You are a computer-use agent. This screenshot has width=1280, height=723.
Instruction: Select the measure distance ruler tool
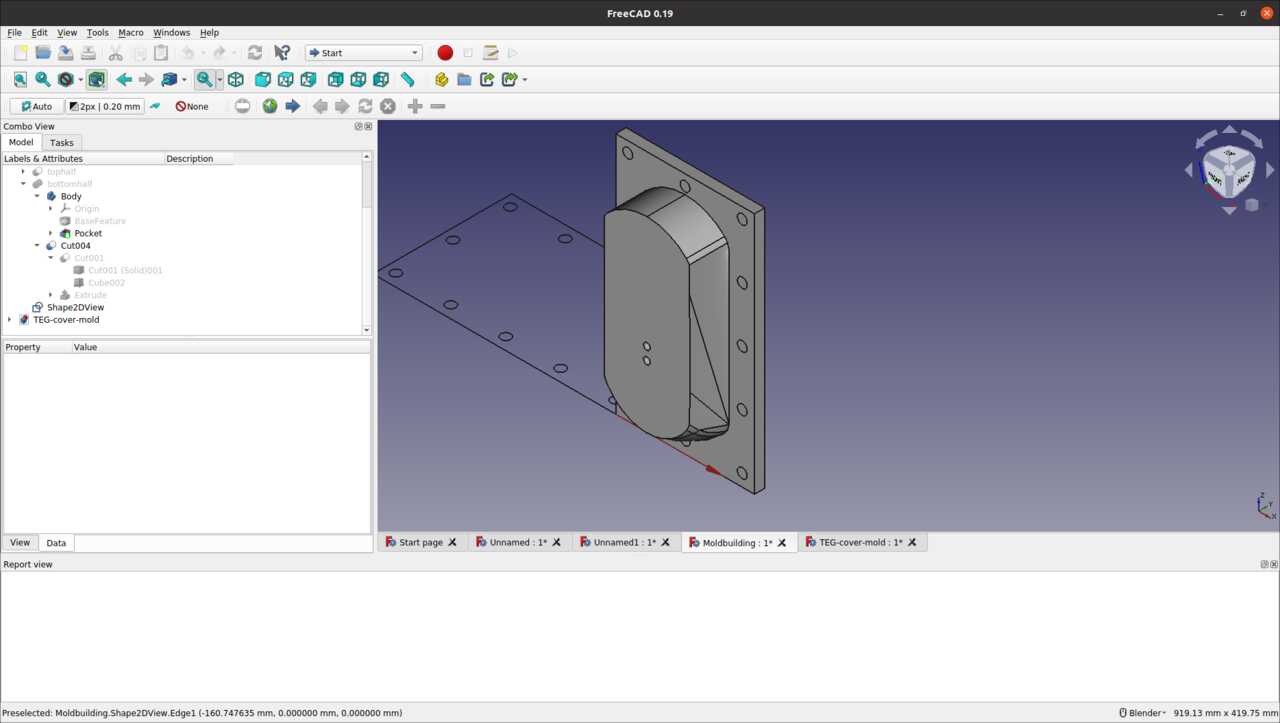coord(408,79)
